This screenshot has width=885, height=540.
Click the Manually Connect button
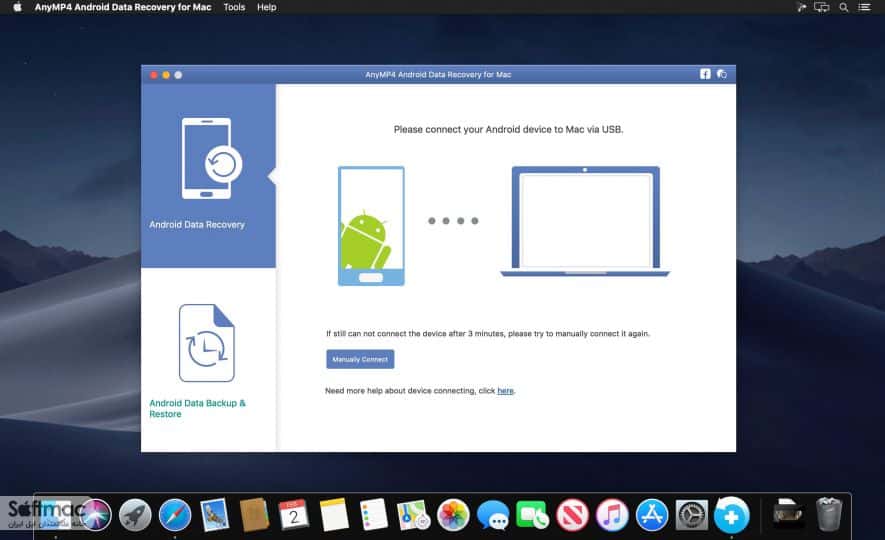tap(360, 359)
